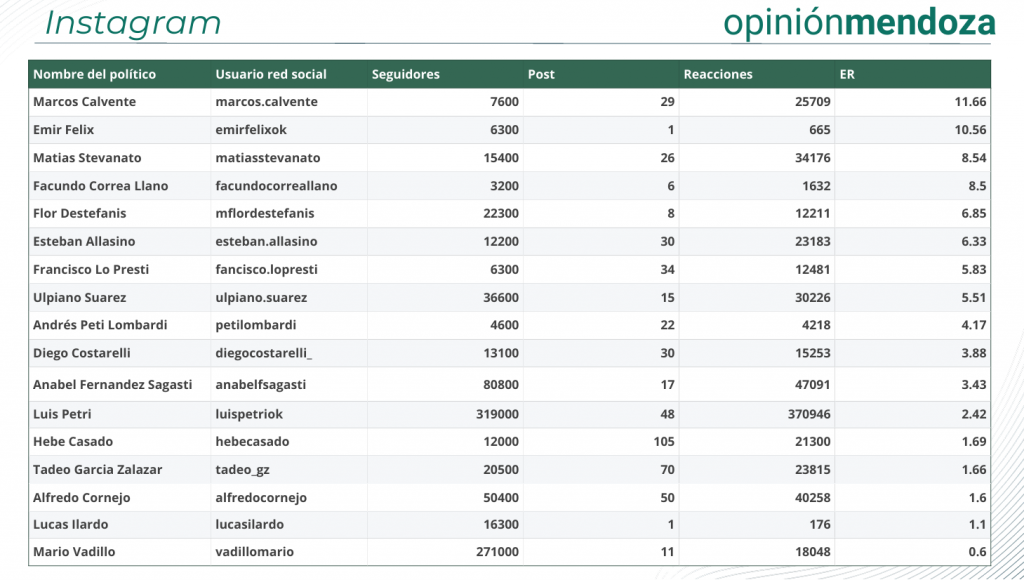Click the Usuario red social header

[x=271, y=74]
